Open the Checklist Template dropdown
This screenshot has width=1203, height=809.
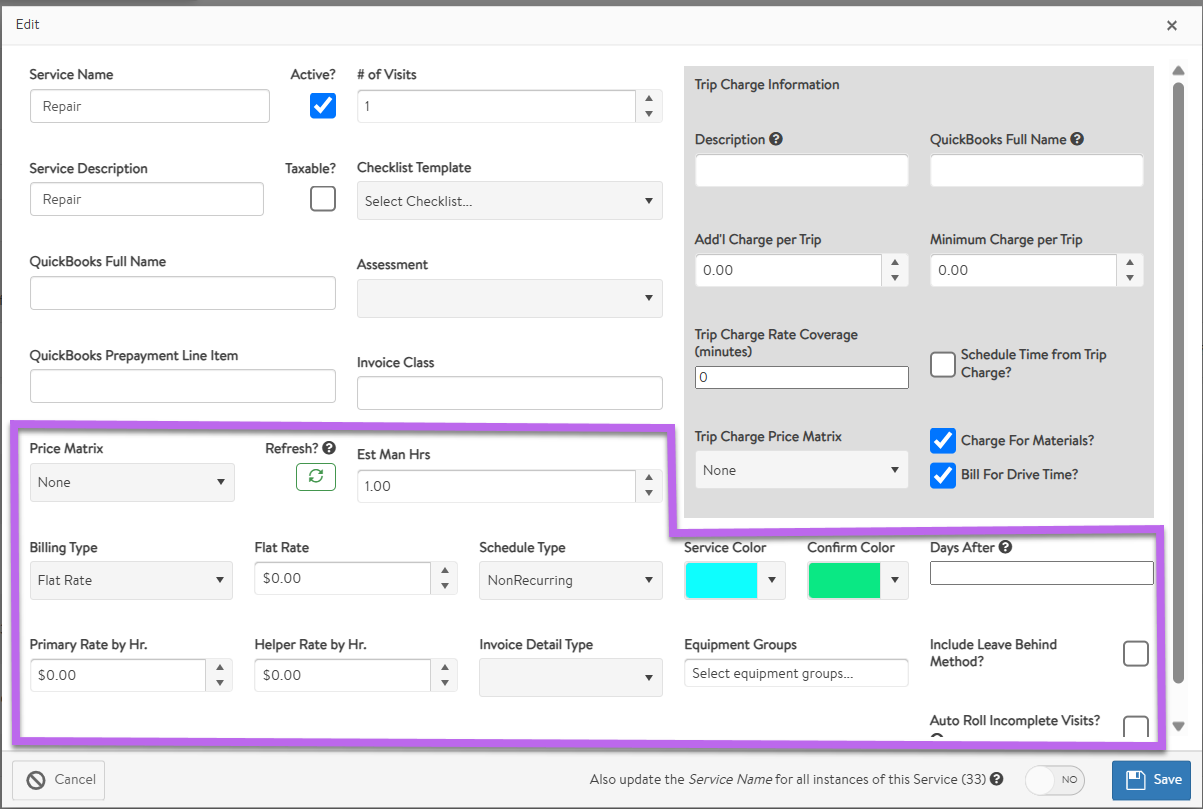tap(509, 201)
